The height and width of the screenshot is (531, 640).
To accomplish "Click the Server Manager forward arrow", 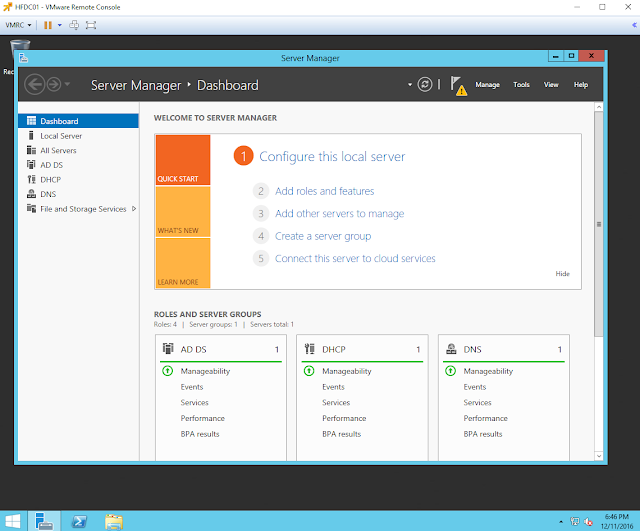I will [54, 84].
